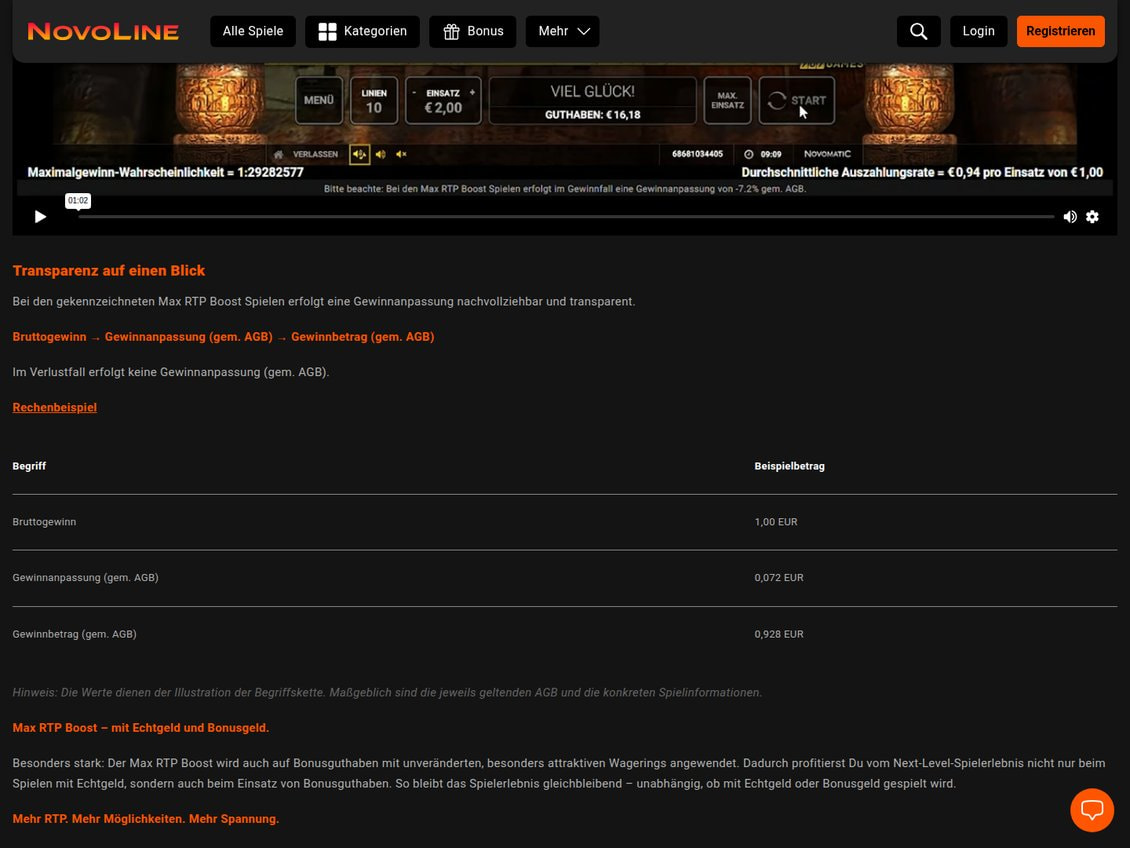This screenshot has height=848, width=1130.
Task: Click the Login button
Action: click(x=979, y=32)
